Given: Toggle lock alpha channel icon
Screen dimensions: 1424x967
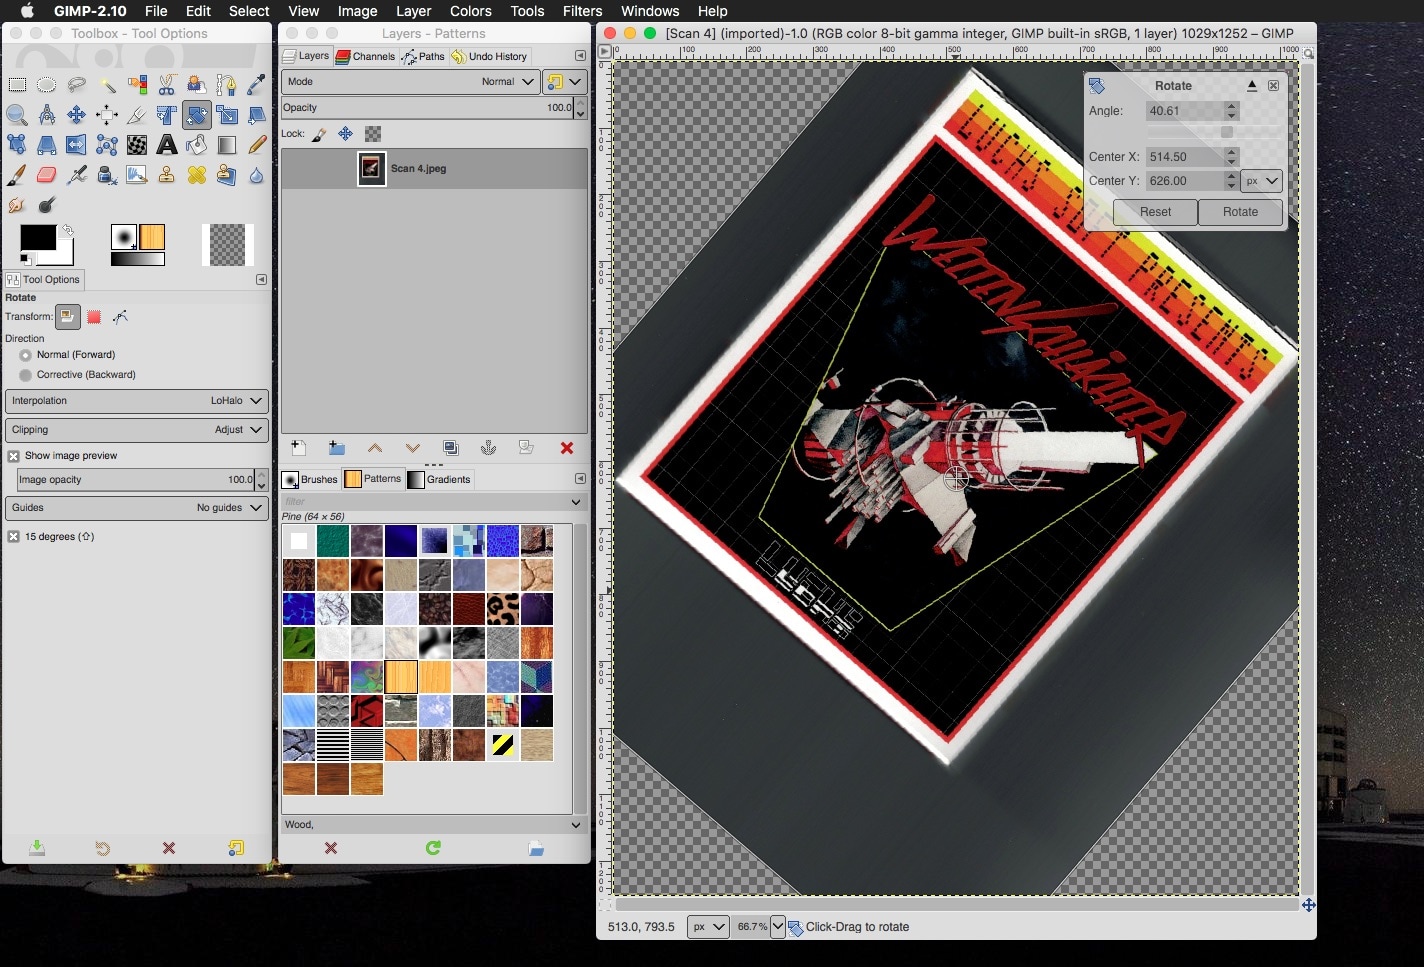Looking at the screenshot, I should [373, 134].
